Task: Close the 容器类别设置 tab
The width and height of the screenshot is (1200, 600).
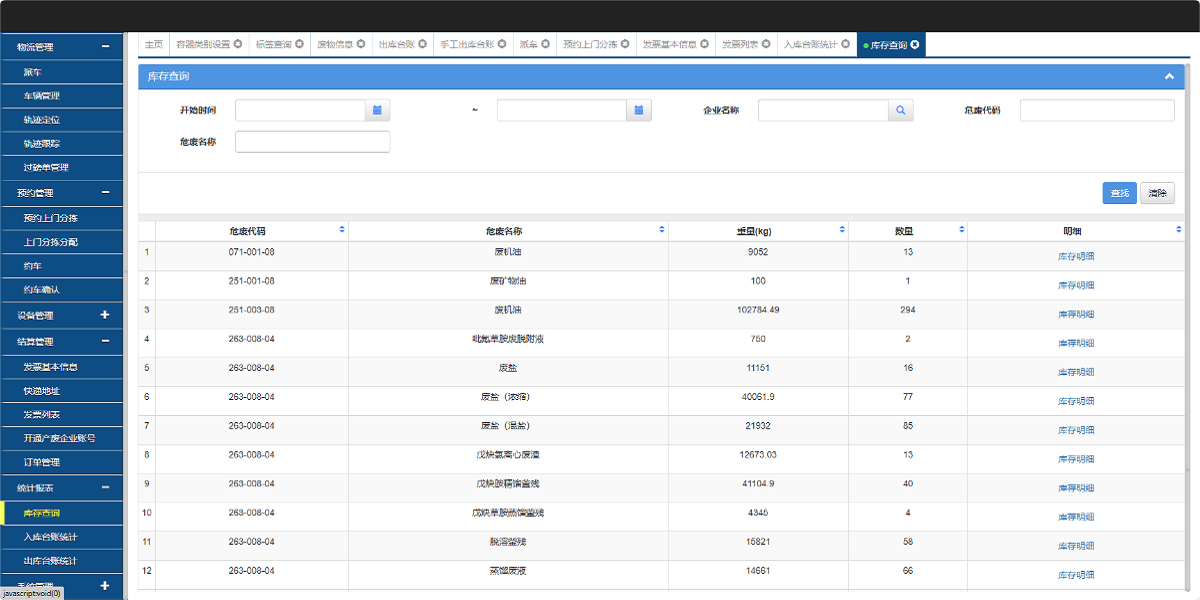Action: [237, 45]
